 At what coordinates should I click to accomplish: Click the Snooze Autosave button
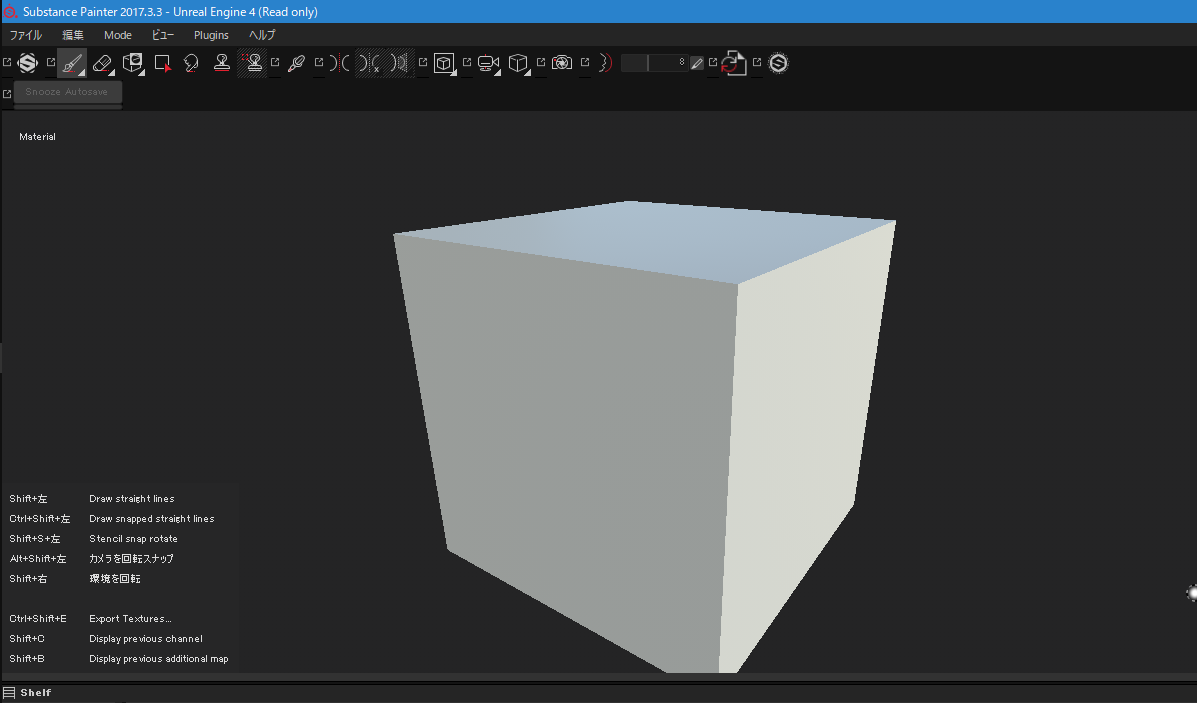[x=68, y=92]
